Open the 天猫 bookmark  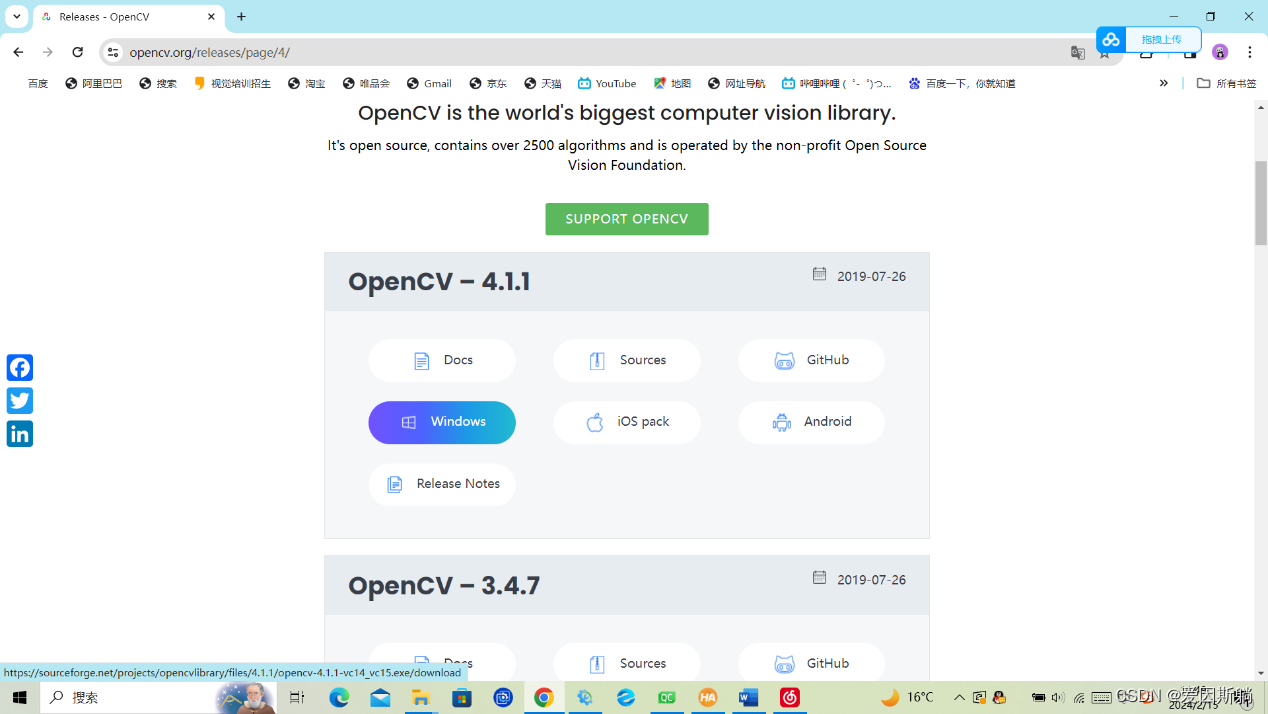(543, 83)
